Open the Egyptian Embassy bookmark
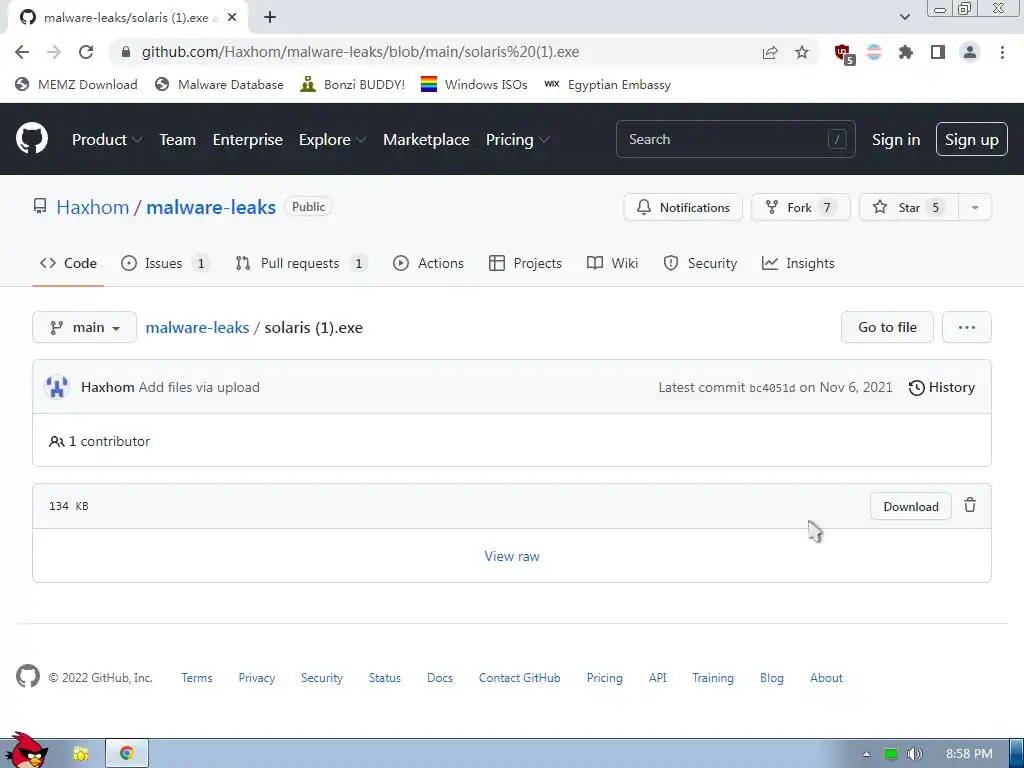Viewport: 1024px width, 768px height. (607, 84)
